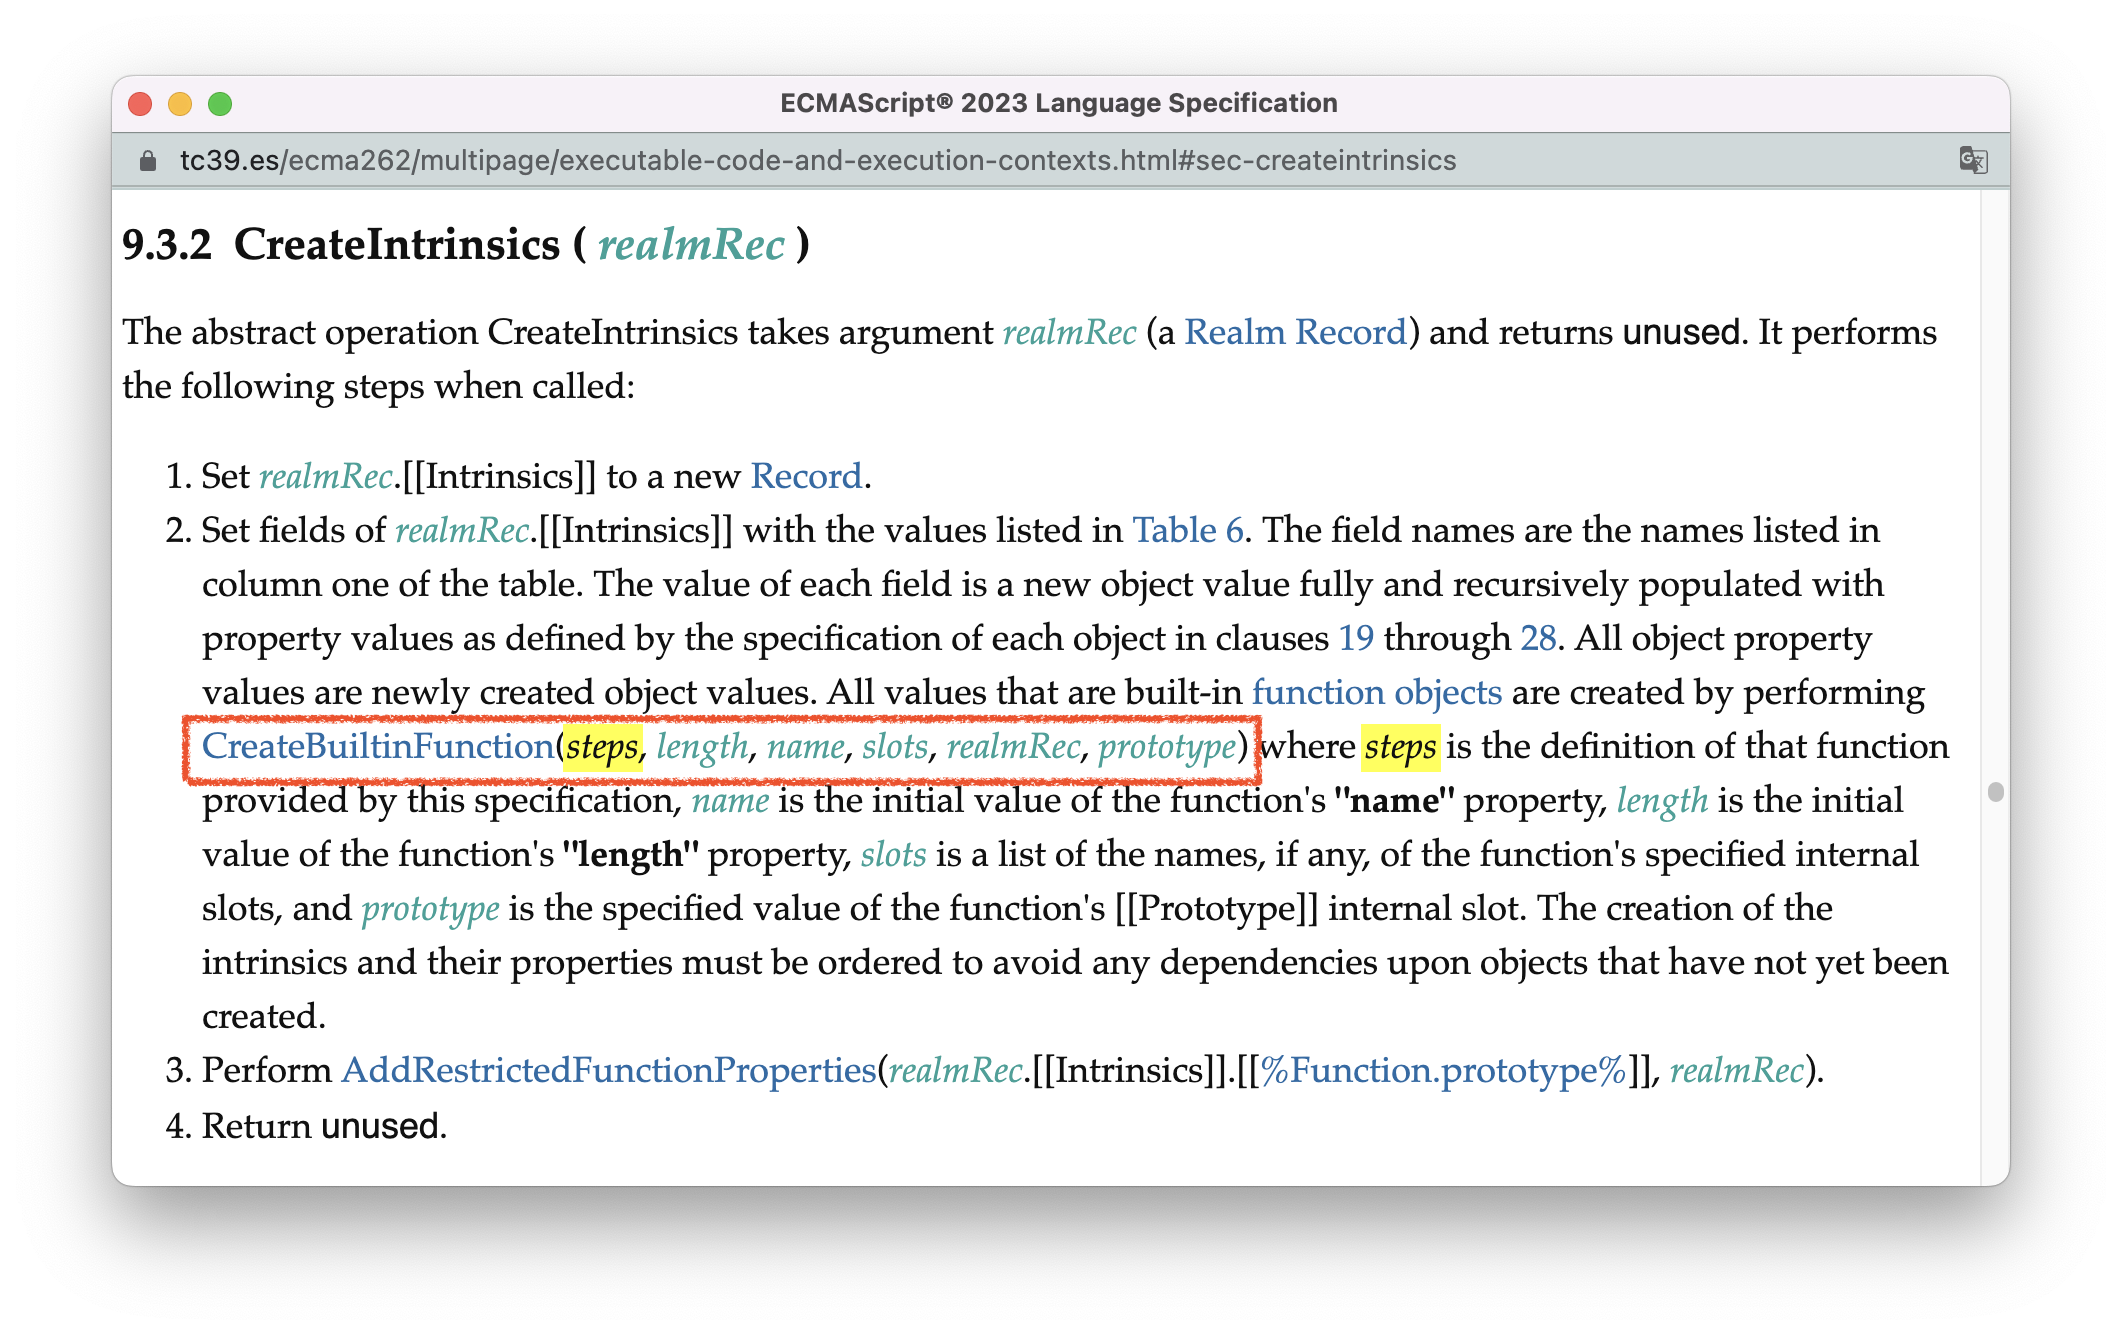Open the Table 6 link
The width and height of the screenshot is (2122, 1334).
pyautogui.click(x=1188, y=530)
